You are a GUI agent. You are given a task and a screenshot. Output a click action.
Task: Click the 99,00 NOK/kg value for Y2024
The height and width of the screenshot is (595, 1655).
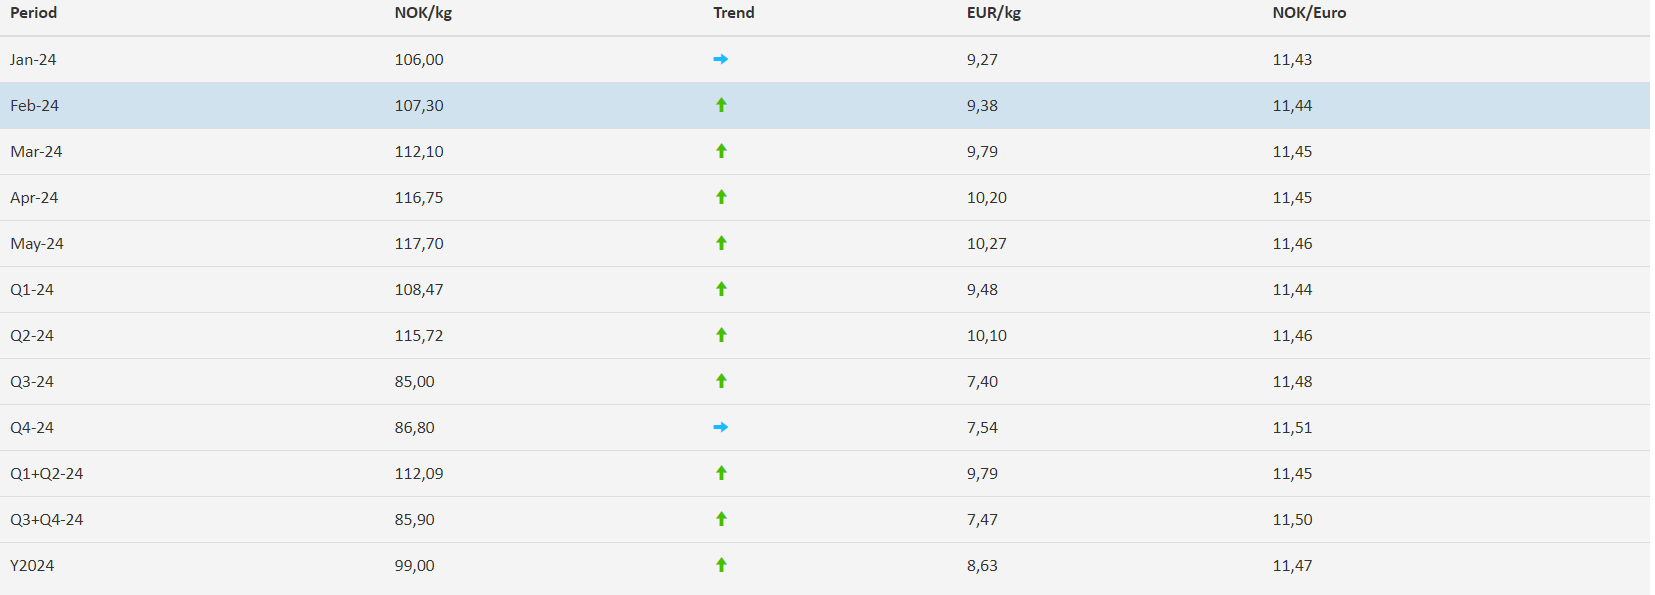415,566
